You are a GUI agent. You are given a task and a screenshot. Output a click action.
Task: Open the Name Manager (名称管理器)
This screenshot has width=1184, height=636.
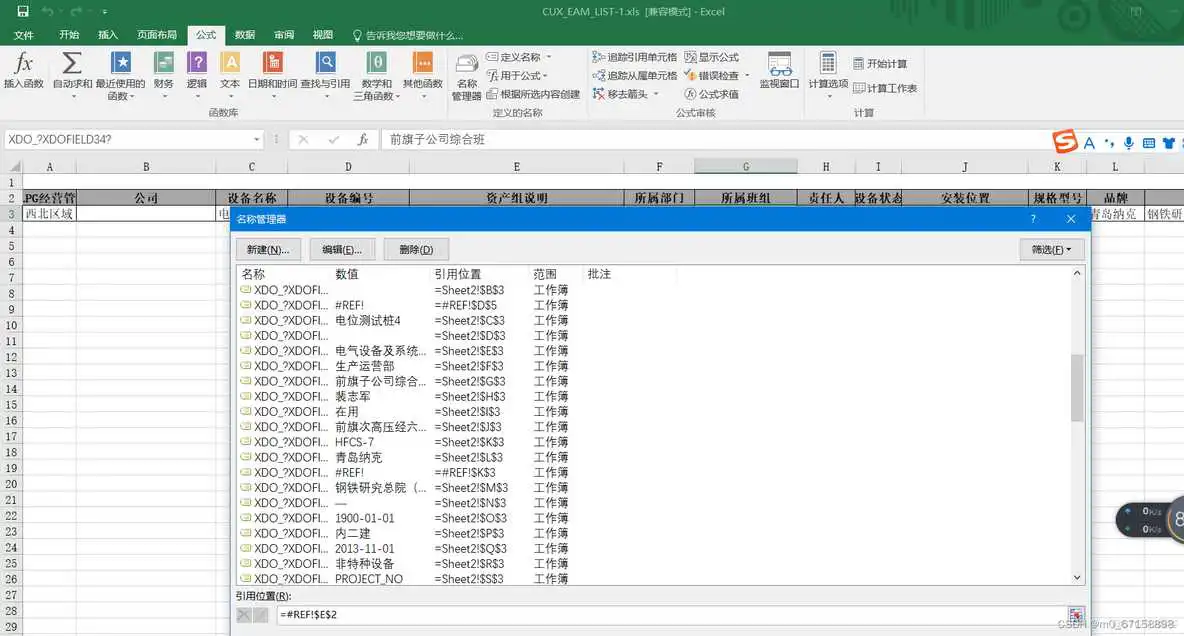pyautogui.click(x=466, y=75)
